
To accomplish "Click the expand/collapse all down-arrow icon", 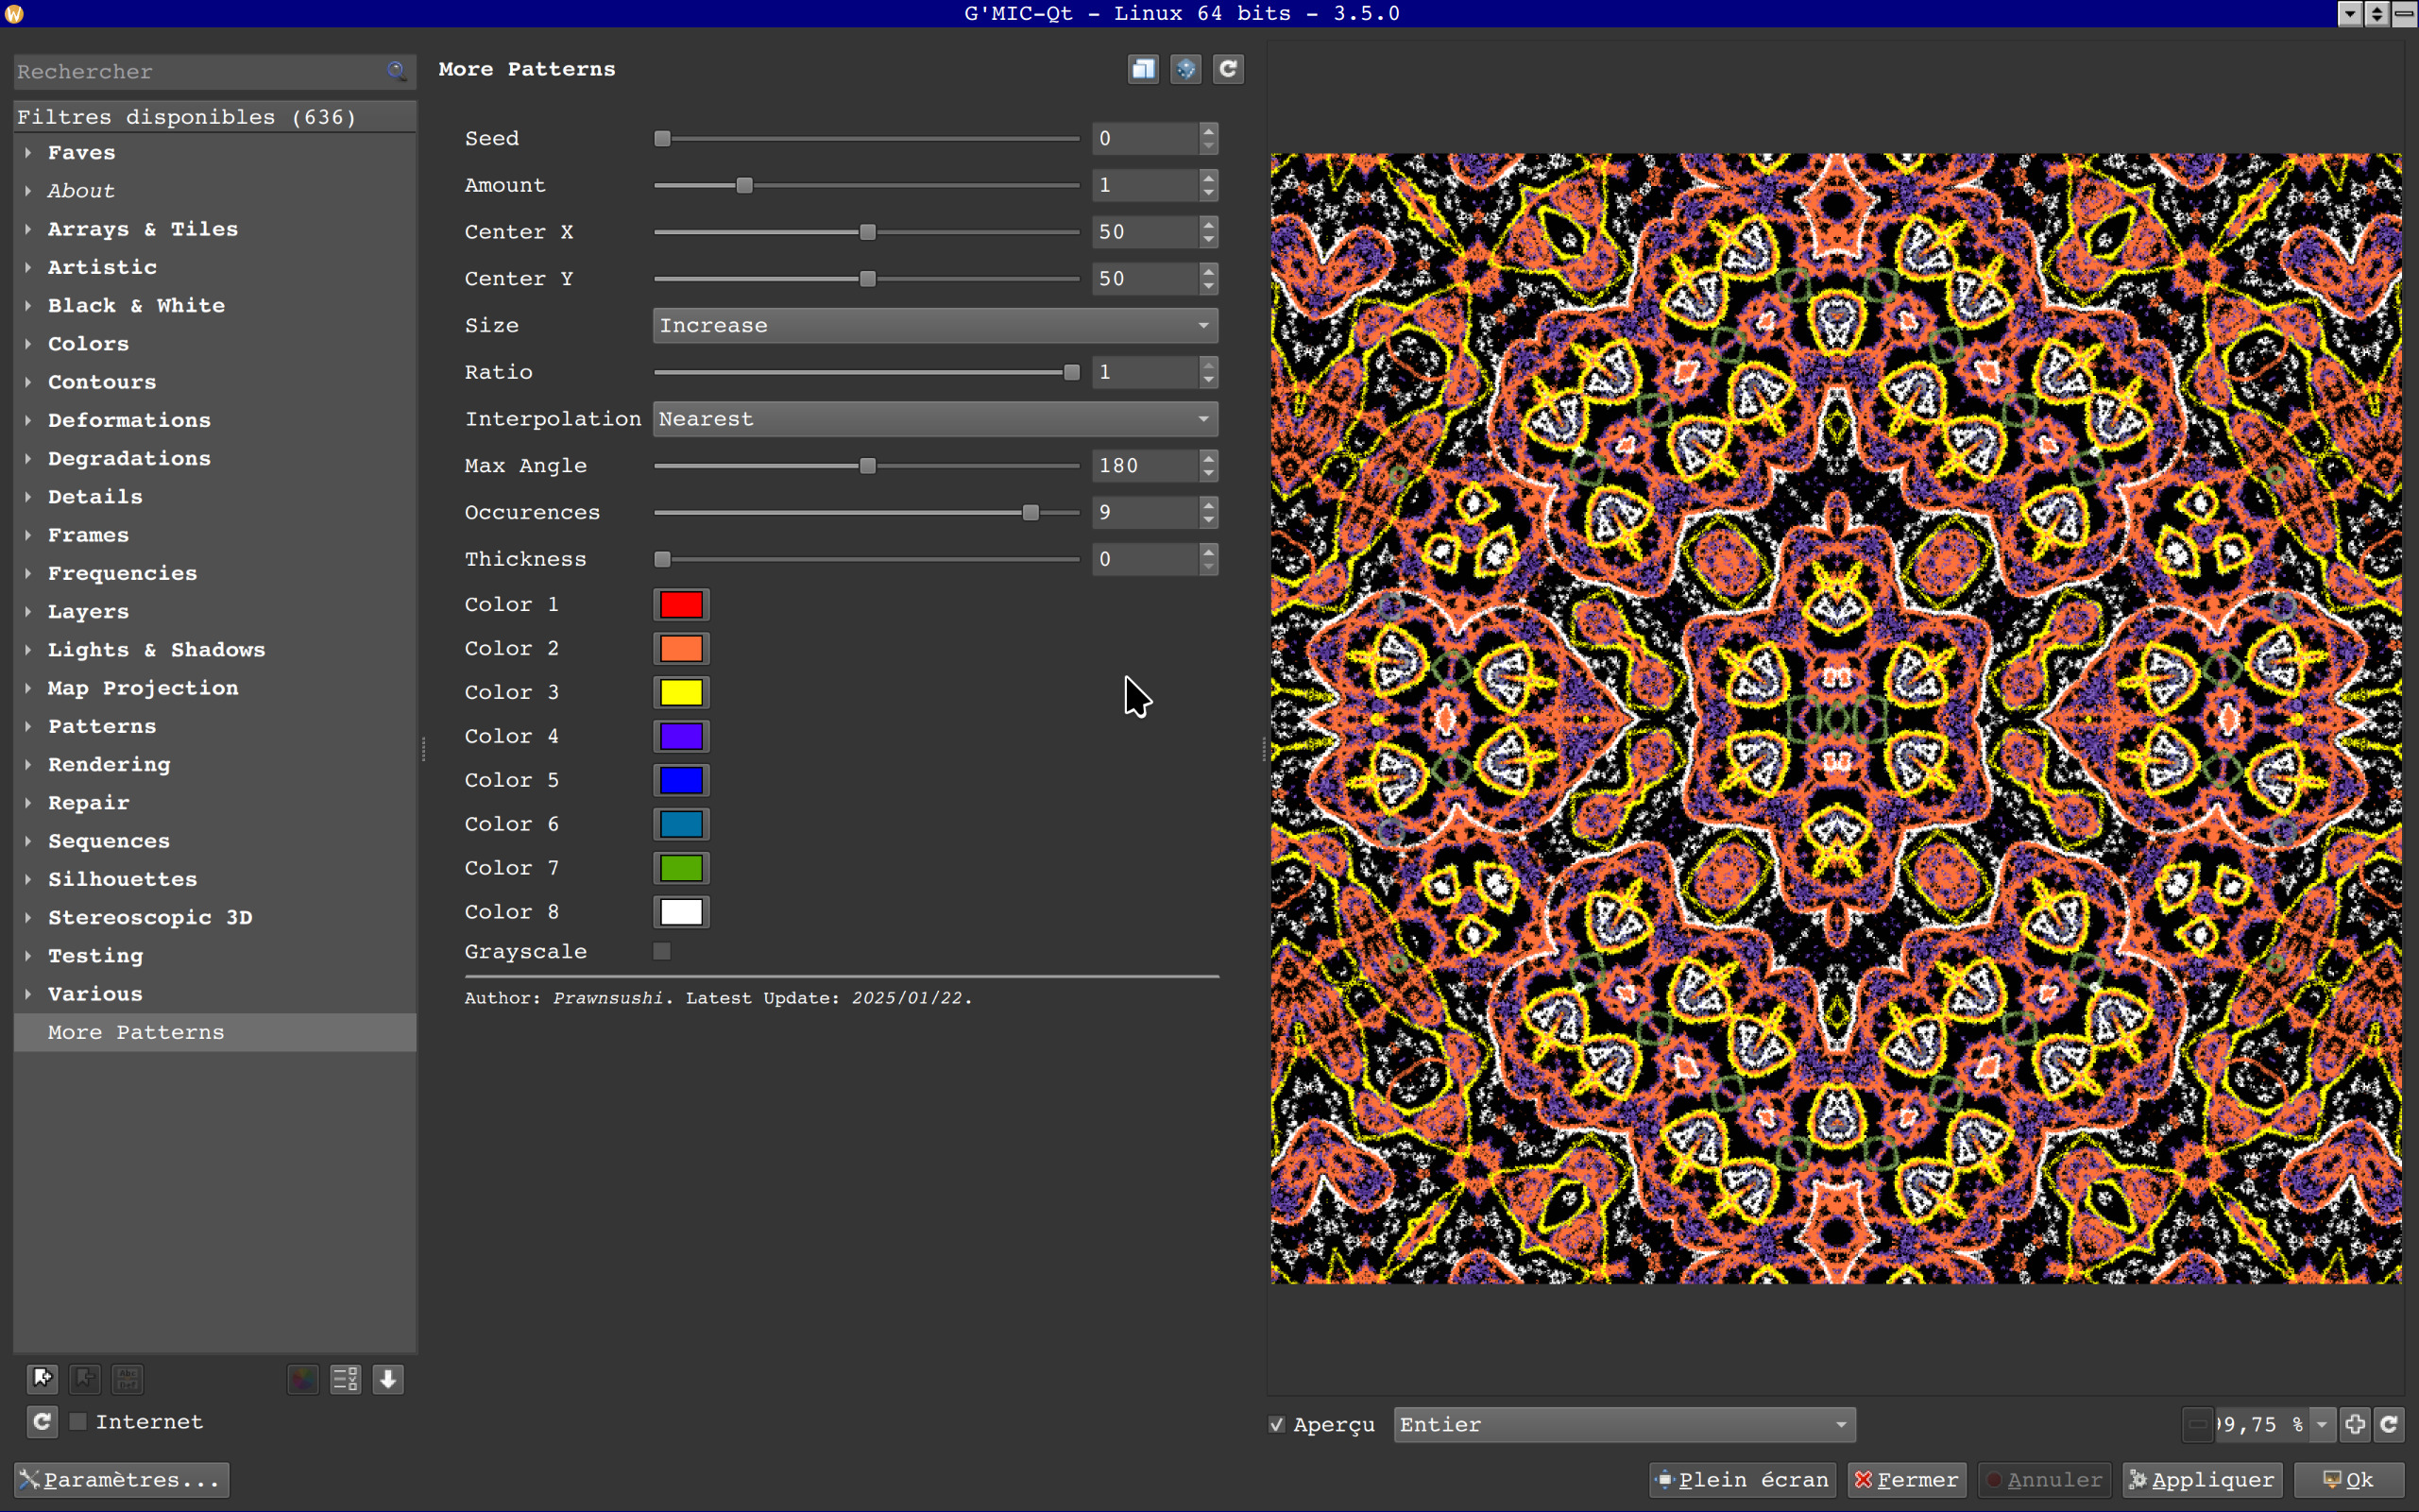I will tap(388, 1379).
